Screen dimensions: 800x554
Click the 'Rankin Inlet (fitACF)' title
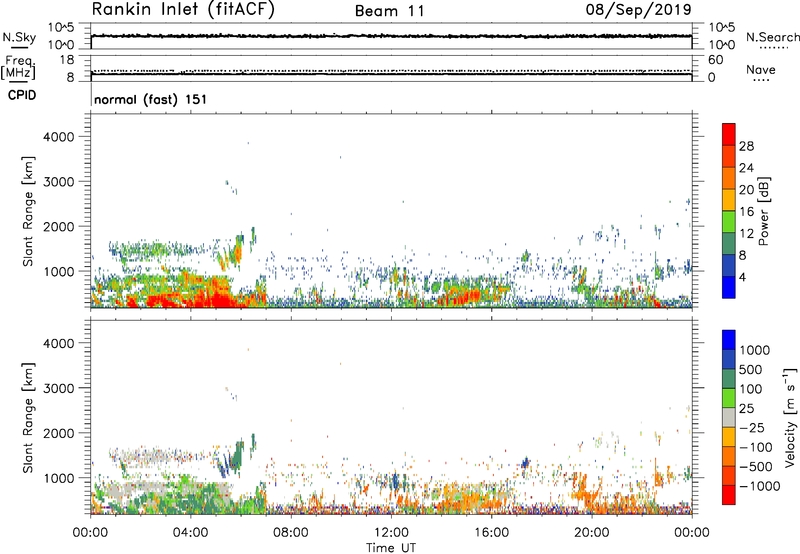(x=183, y=10)
